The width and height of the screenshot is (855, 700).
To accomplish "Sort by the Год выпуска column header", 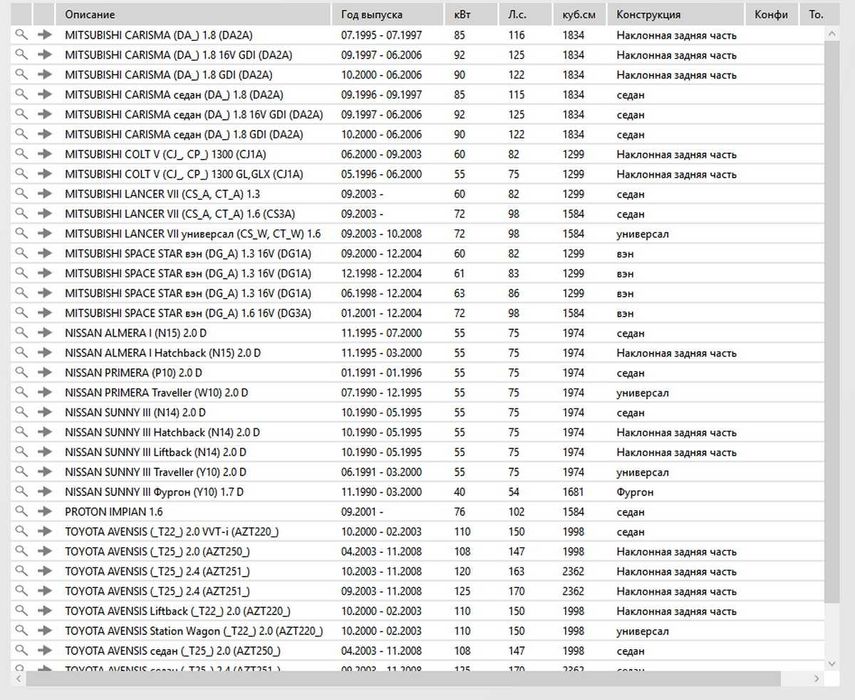I will coord(387,15).
